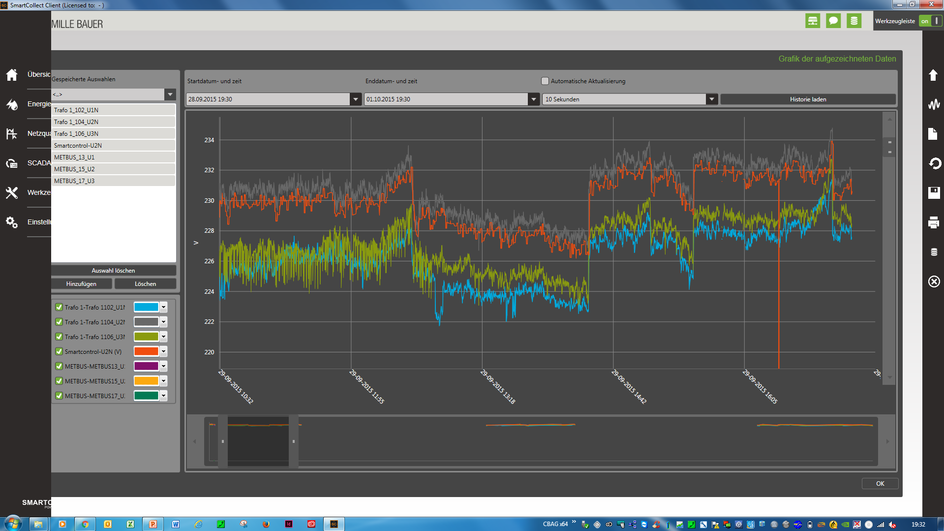The width and height of the screenshot is (944, 531).
Task: Select Smartcontrol-U2N in the saved list
Action: click(113, 145)
